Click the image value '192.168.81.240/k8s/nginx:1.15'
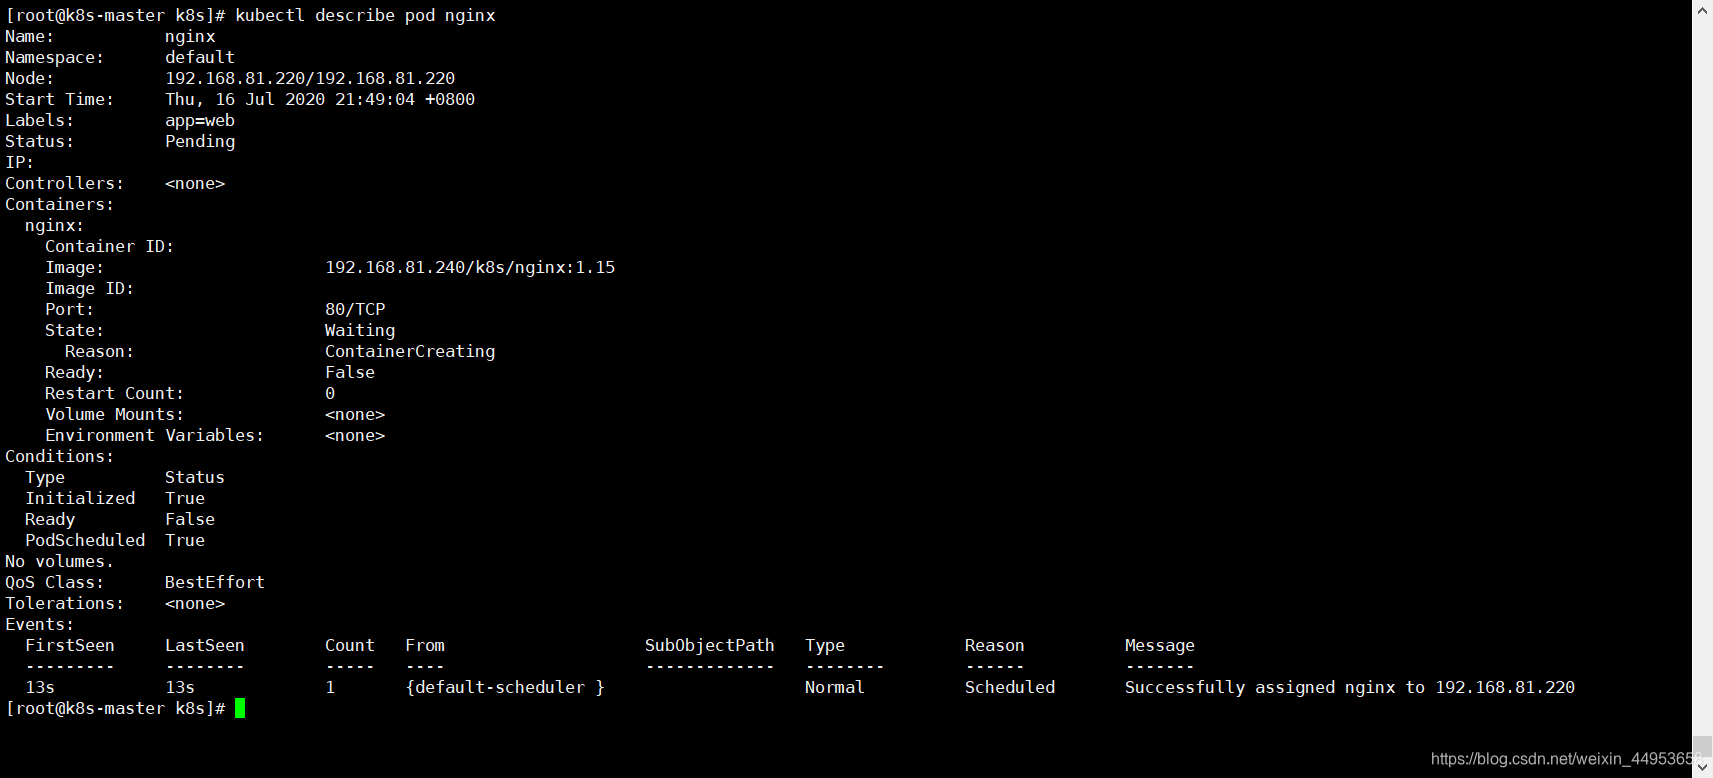Screen dimensions: 1713x778 [470, 267]
